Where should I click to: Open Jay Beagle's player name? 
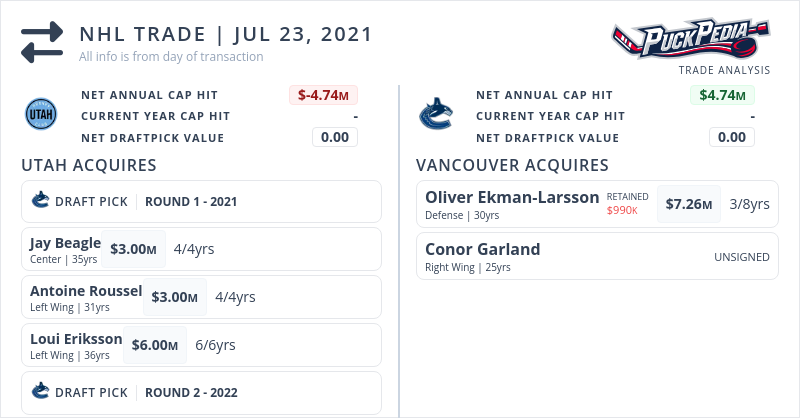(65, 243)
